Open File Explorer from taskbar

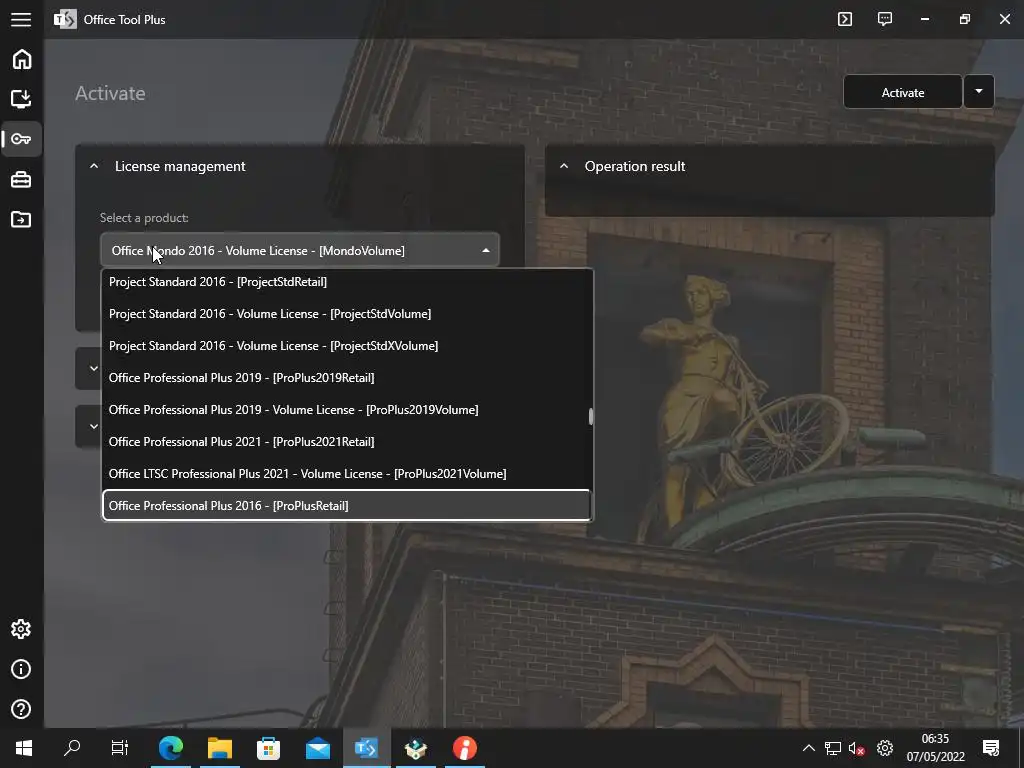(220, 748)
